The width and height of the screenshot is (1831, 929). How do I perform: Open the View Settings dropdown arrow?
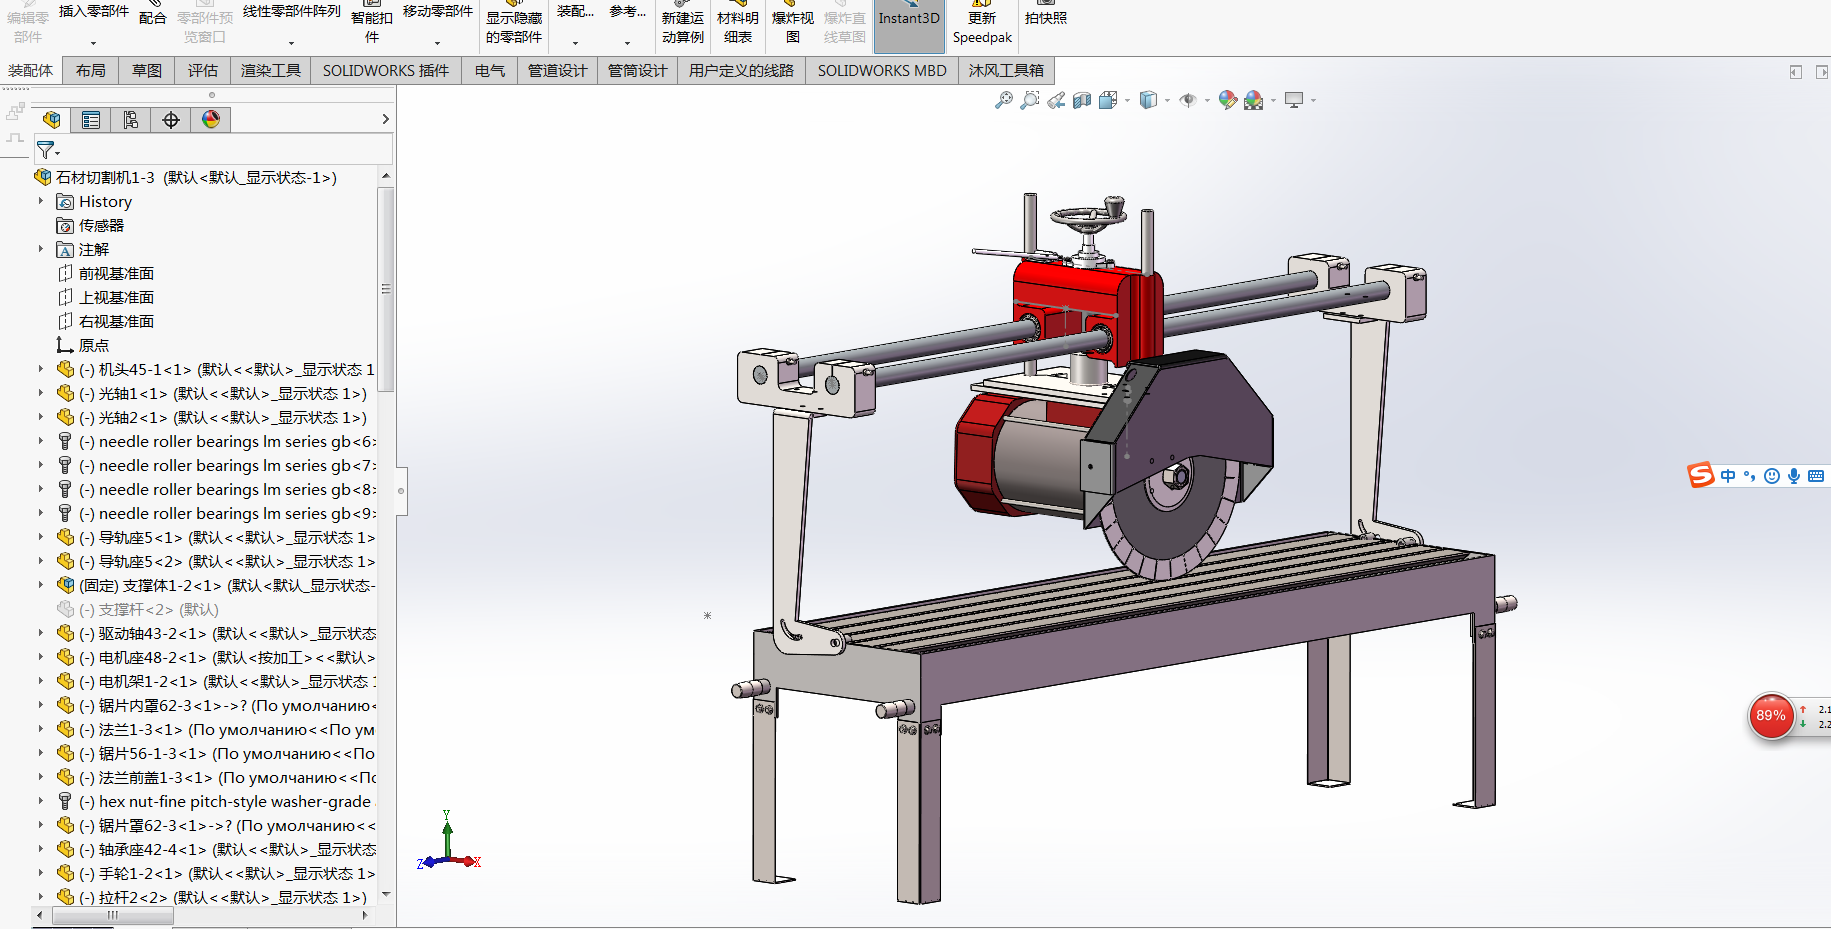tap(1313, 101)
